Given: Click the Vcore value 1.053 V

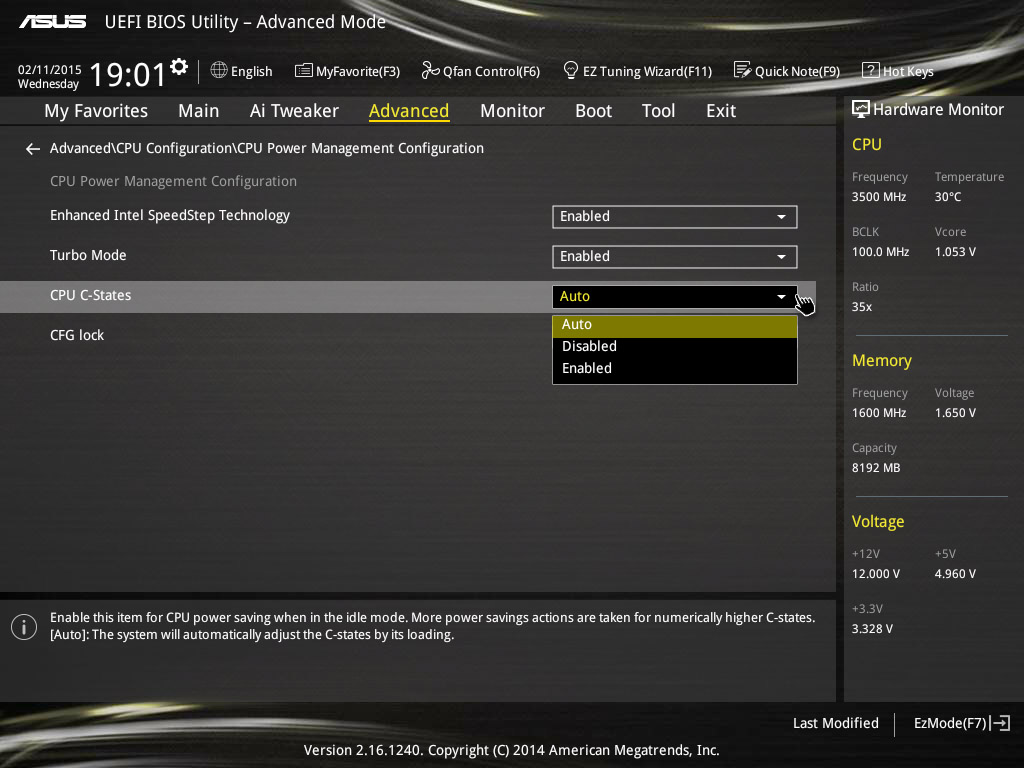Looking at the screenshot, I should coord(955,251).
